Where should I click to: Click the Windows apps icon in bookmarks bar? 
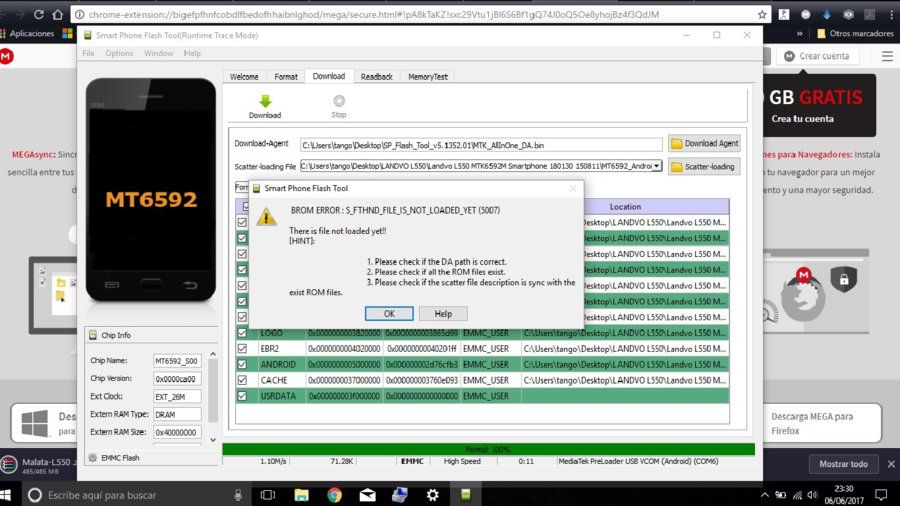67,33
